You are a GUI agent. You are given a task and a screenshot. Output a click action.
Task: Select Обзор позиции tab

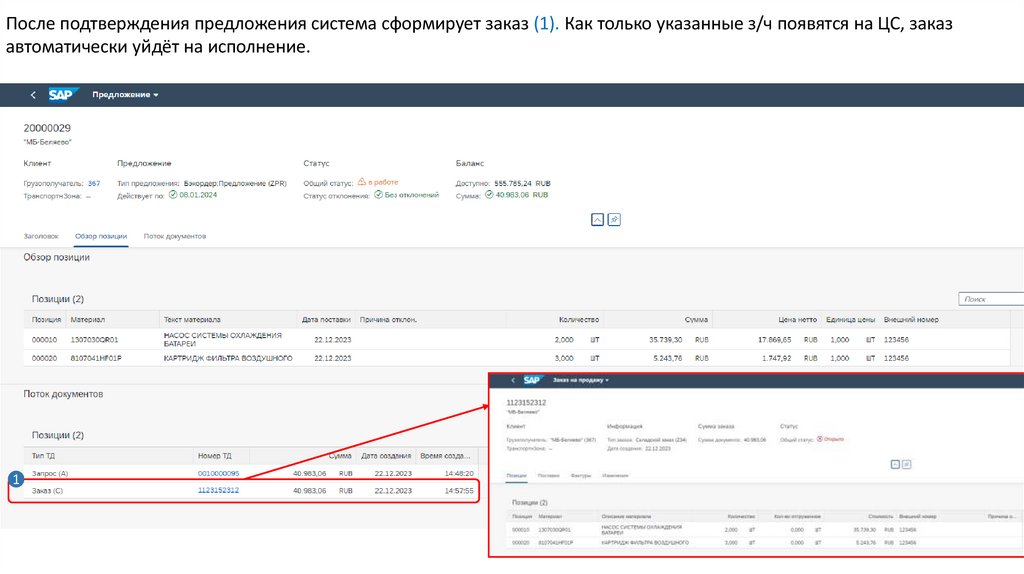coord(101,236)
